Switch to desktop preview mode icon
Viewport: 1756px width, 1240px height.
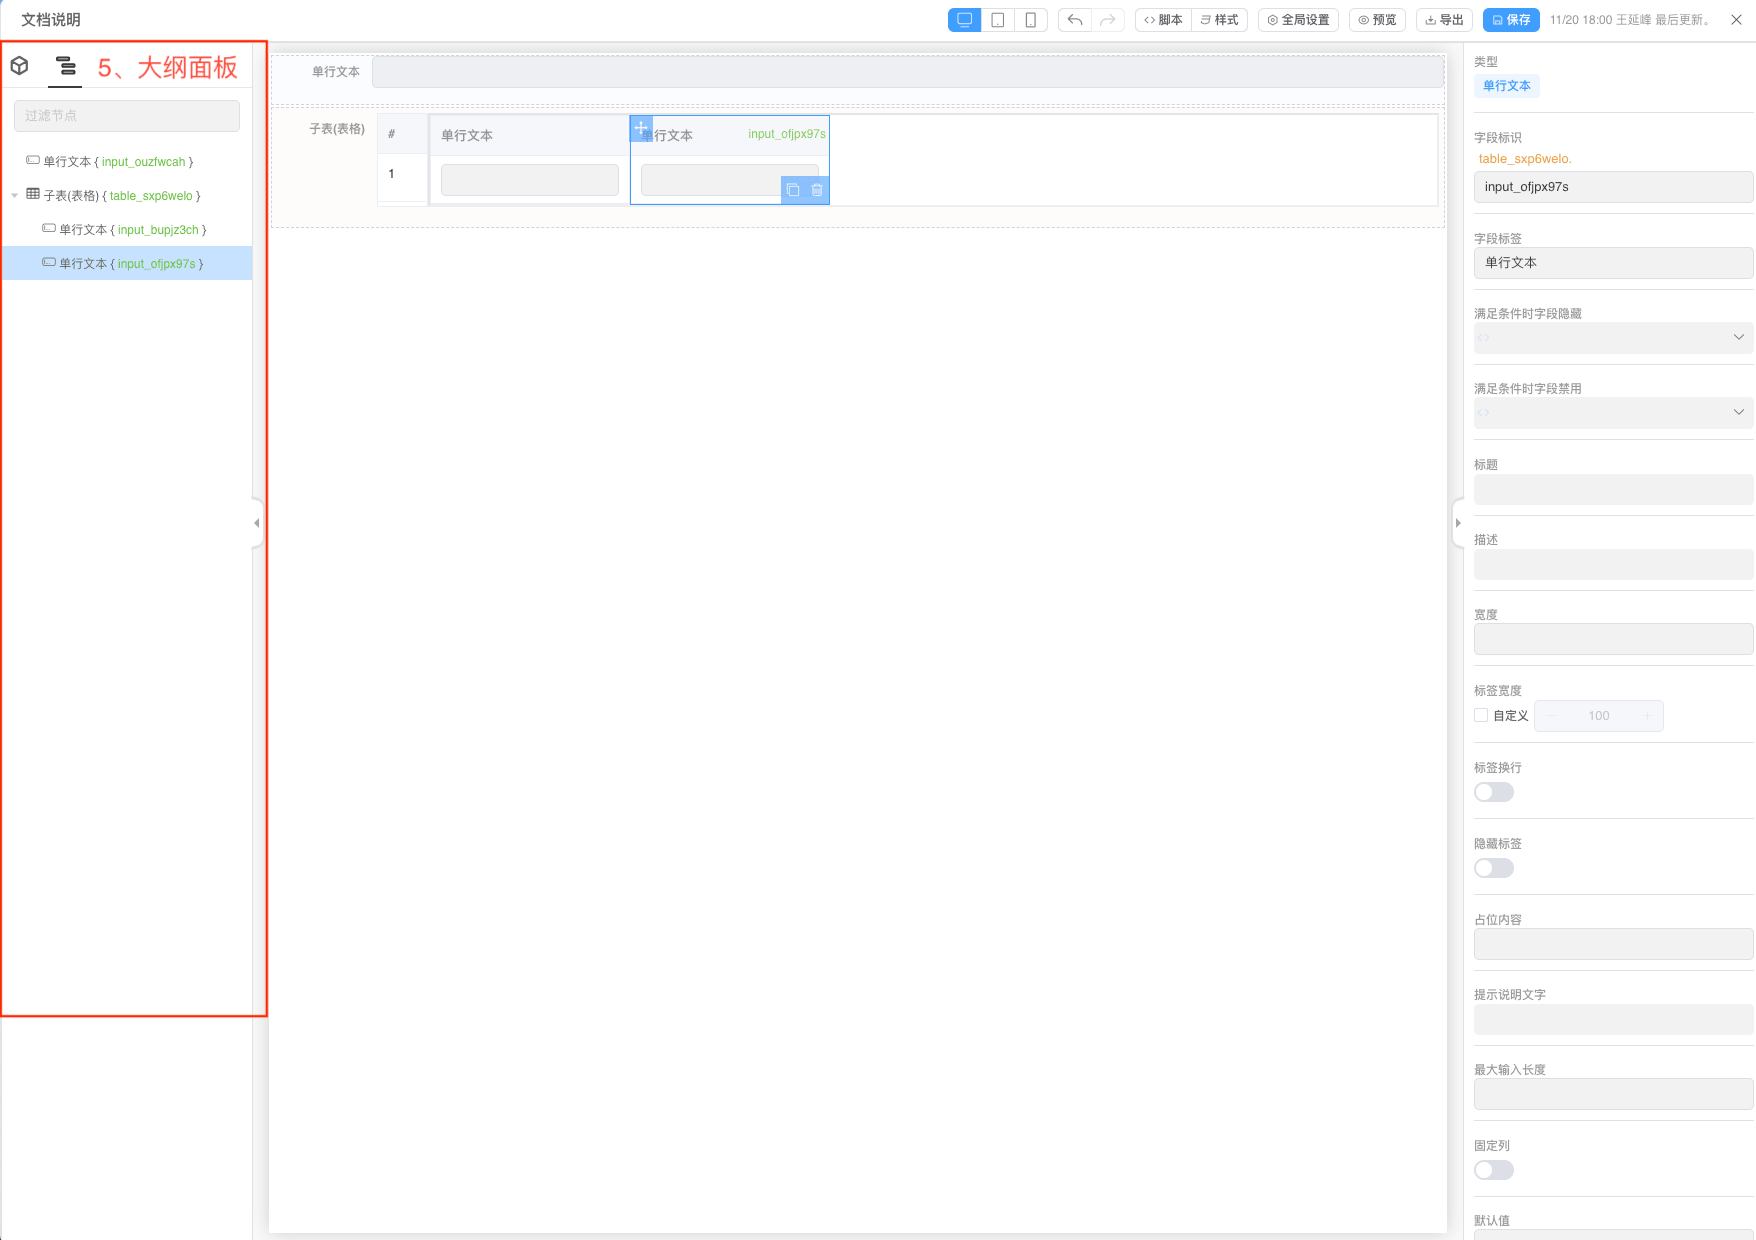click(x=964, y=20)
